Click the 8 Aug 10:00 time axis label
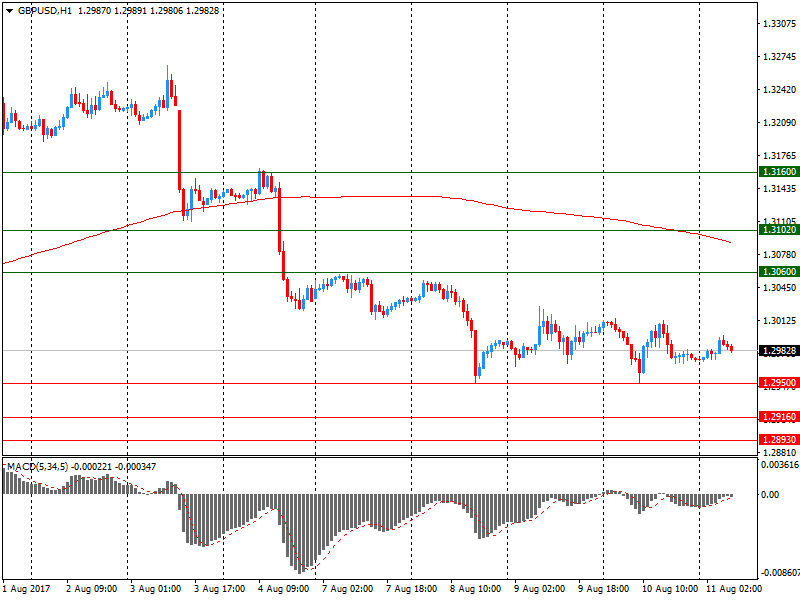 (x=476, y=589)
